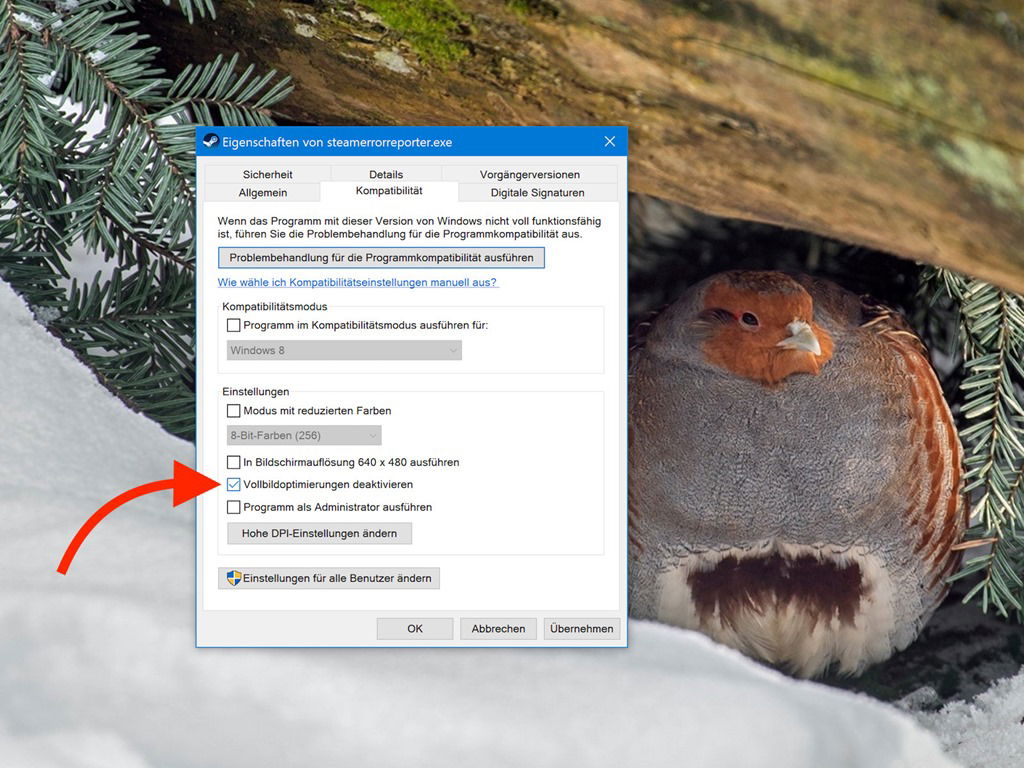Close the Eigenschaften dialog
This screenshot has width=1024, height=768.
tap(609, 142)
